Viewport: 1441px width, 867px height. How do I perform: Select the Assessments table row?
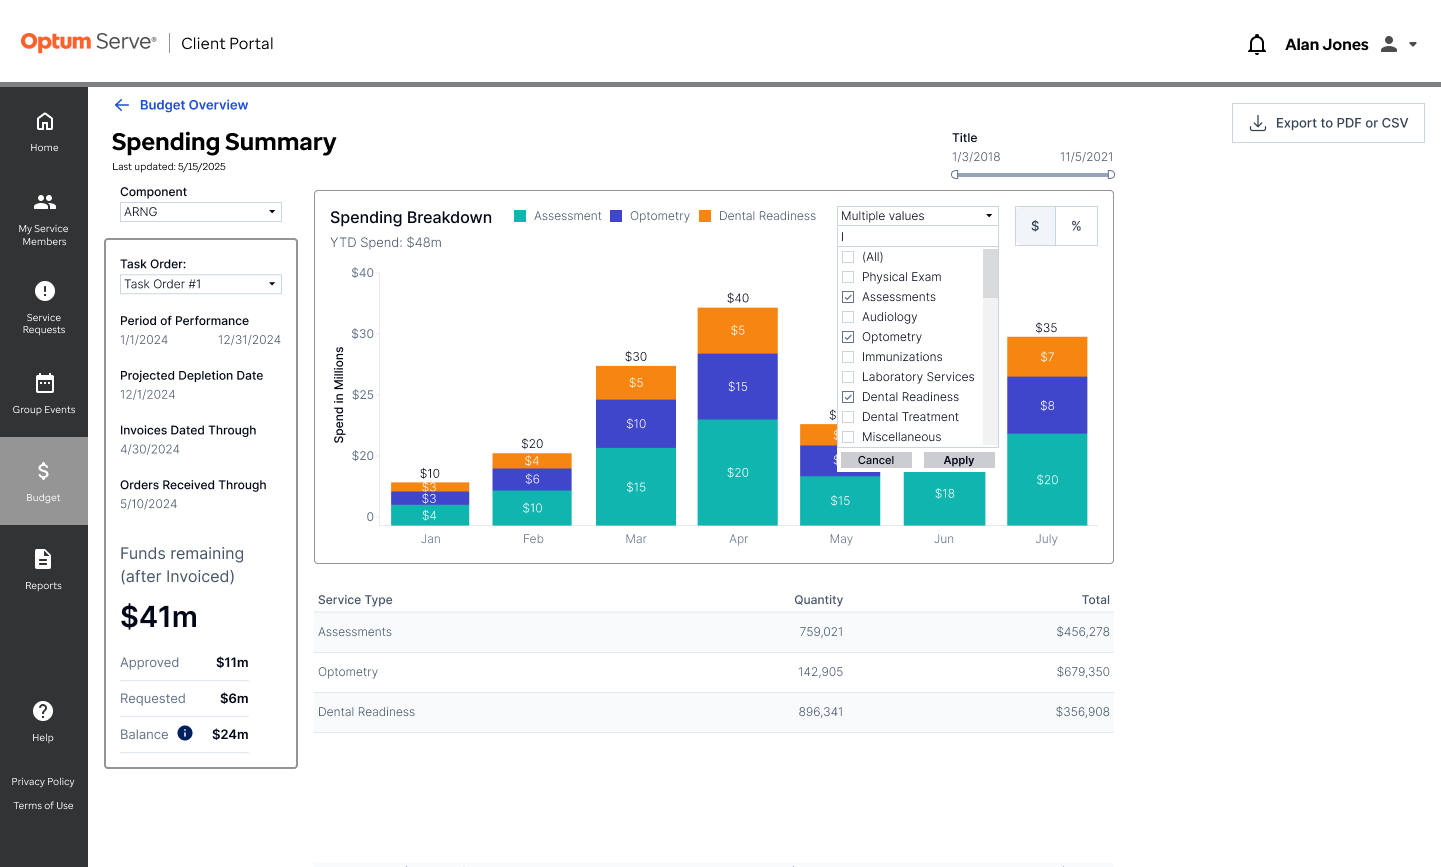pos(714,632)
